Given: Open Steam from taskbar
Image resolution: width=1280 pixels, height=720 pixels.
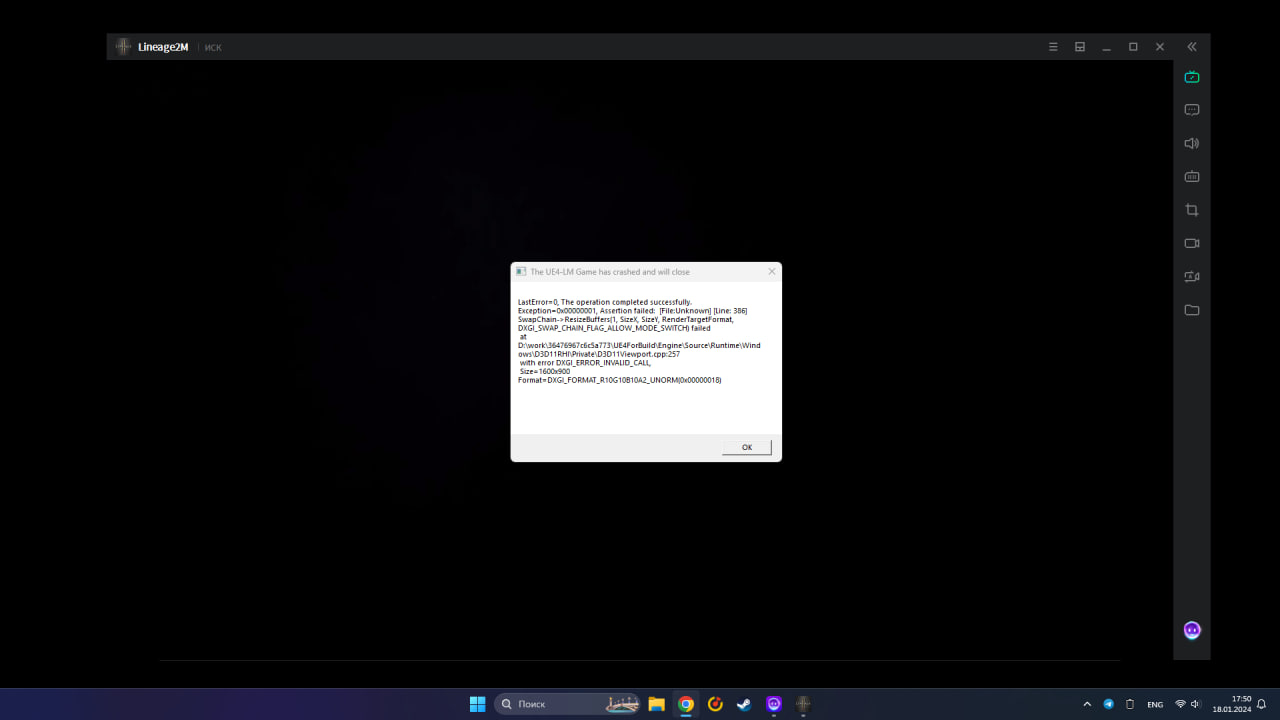Looking at the screenshot, I should 744,704.
